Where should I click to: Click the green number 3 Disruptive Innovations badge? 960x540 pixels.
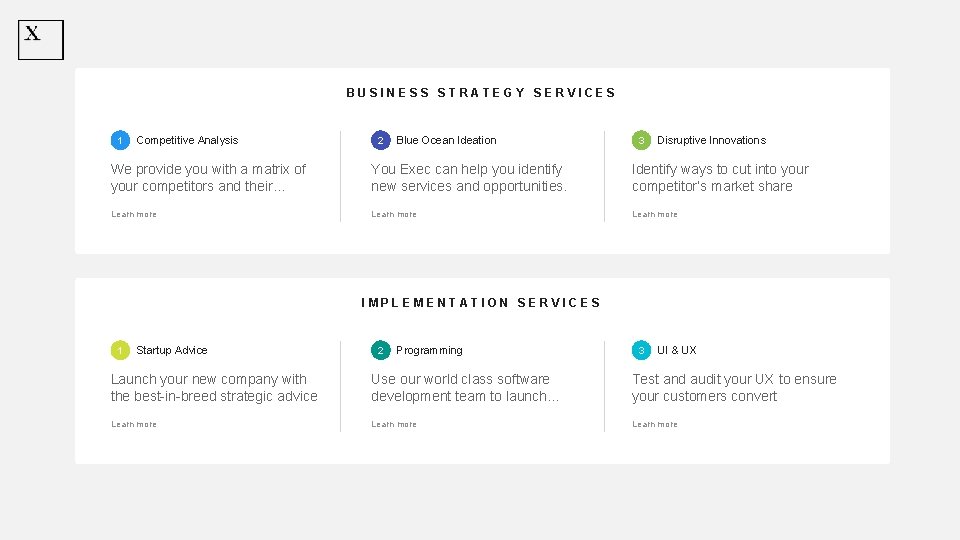(x=641, y=140)
